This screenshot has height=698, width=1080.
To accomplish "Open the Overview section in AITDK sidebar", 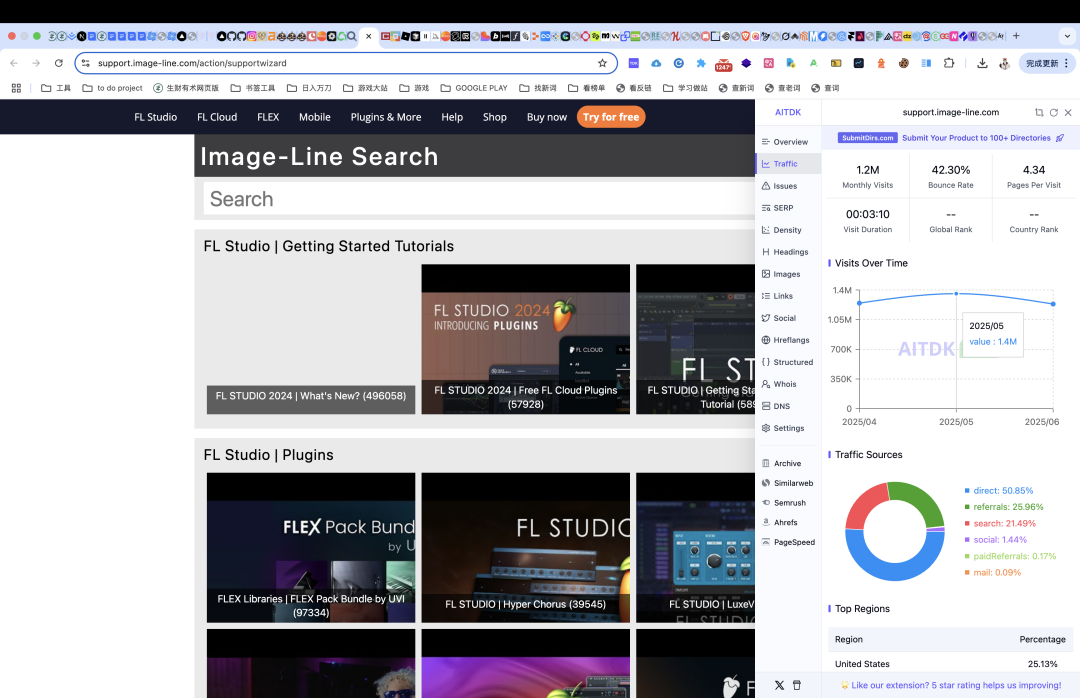I will [x=788, y=142].
